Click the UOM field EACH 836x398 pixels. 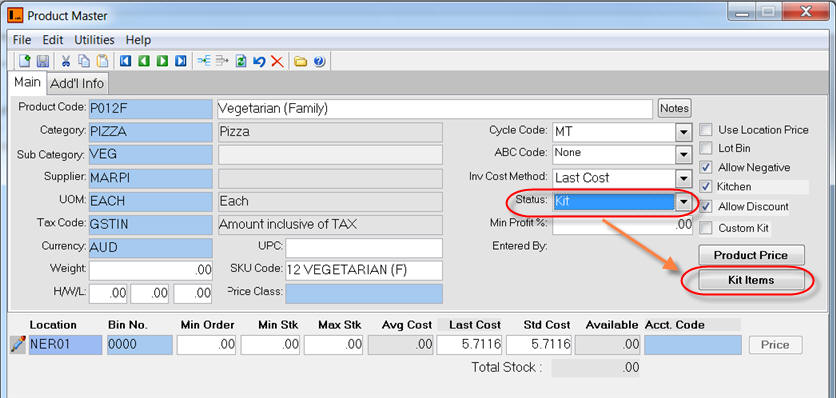150,201
